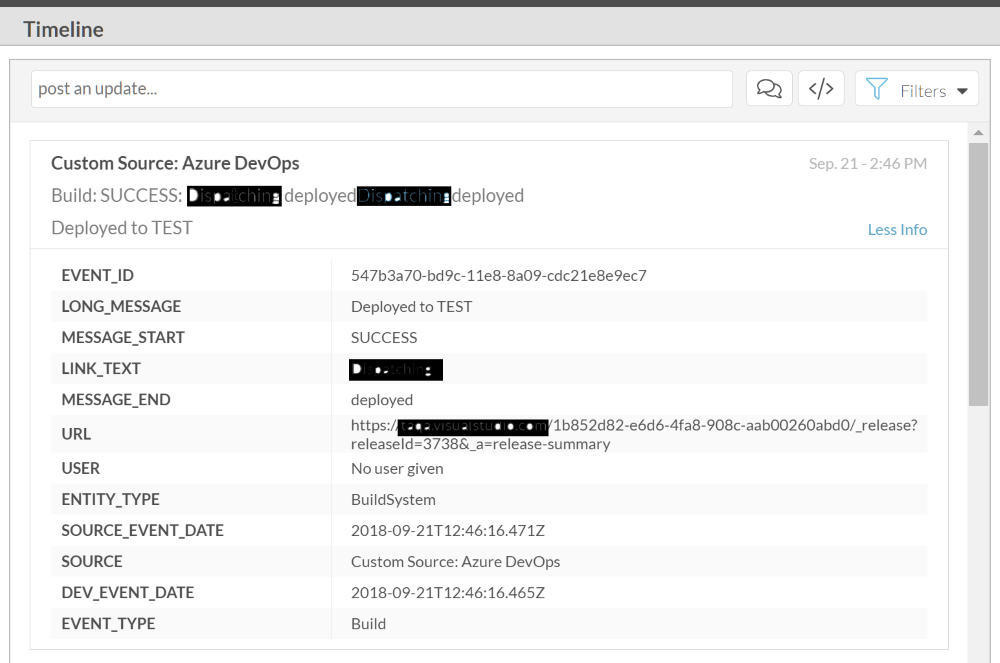This screenshot has height=663, width=1000.
Task: Click the timeline vertical scrollbar thumb
Action: pyautogui.click(x=978, y=270)
